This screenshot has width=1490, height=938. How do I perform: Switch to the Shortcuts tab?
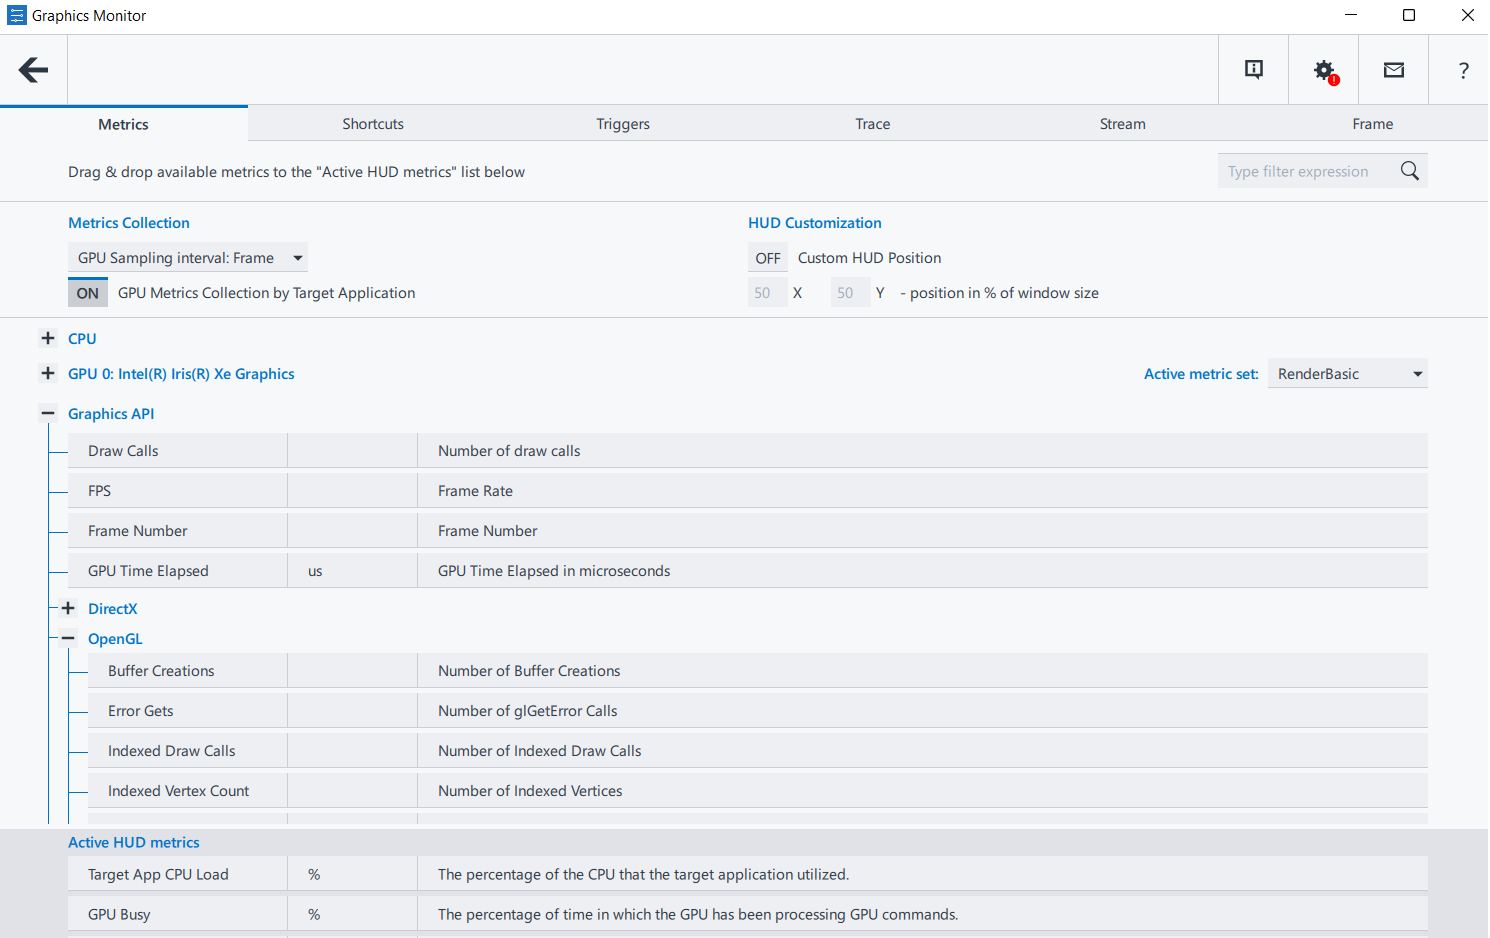coord(373,124)
